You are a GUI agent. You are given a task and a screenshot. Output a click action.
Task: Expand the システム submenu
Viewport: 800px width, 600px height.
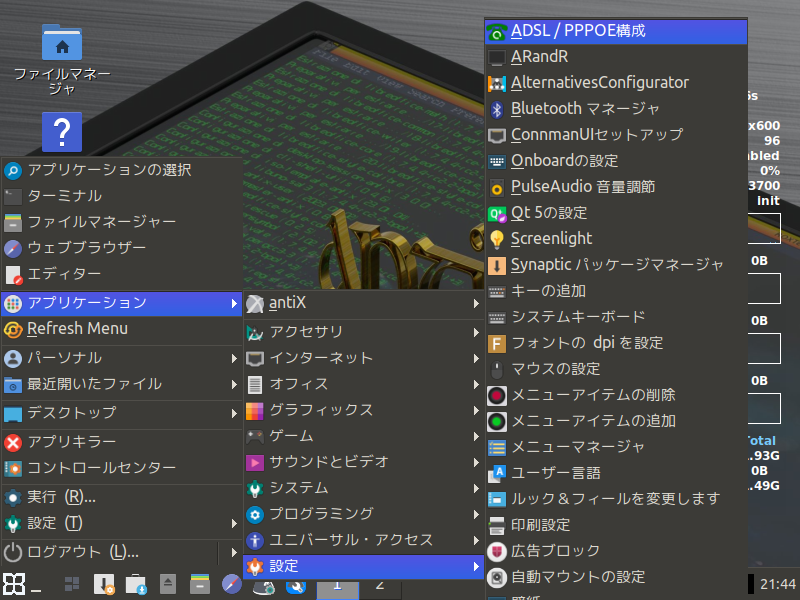(x=364, y=488)
